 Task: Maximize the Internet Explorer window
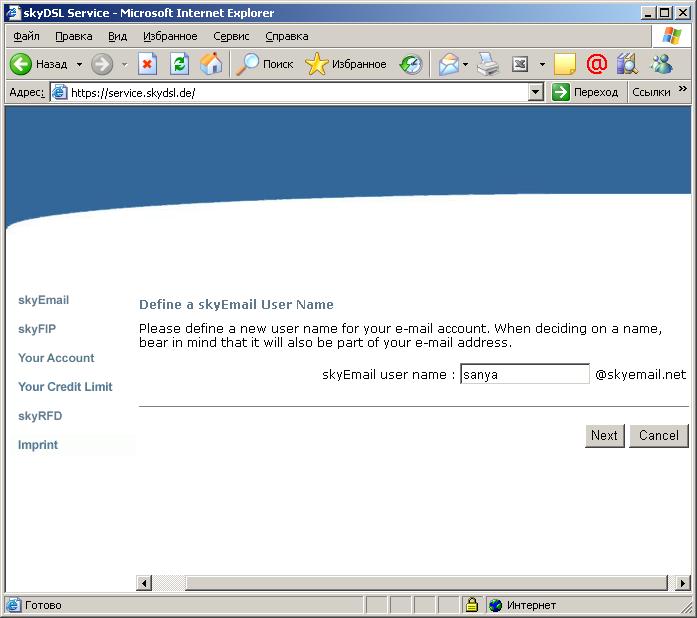(x=665, y=12)
